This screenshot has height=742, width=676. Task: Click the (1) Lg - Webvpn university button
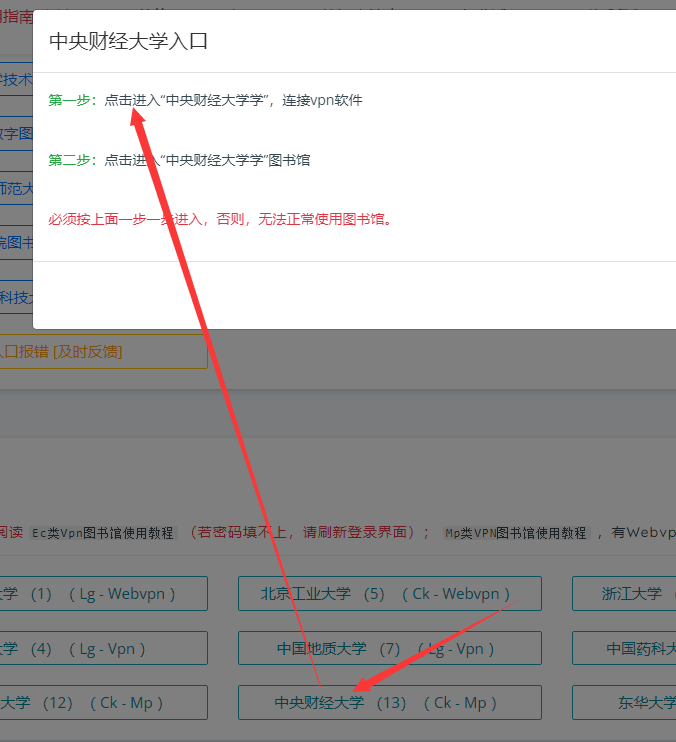point(100,593)
